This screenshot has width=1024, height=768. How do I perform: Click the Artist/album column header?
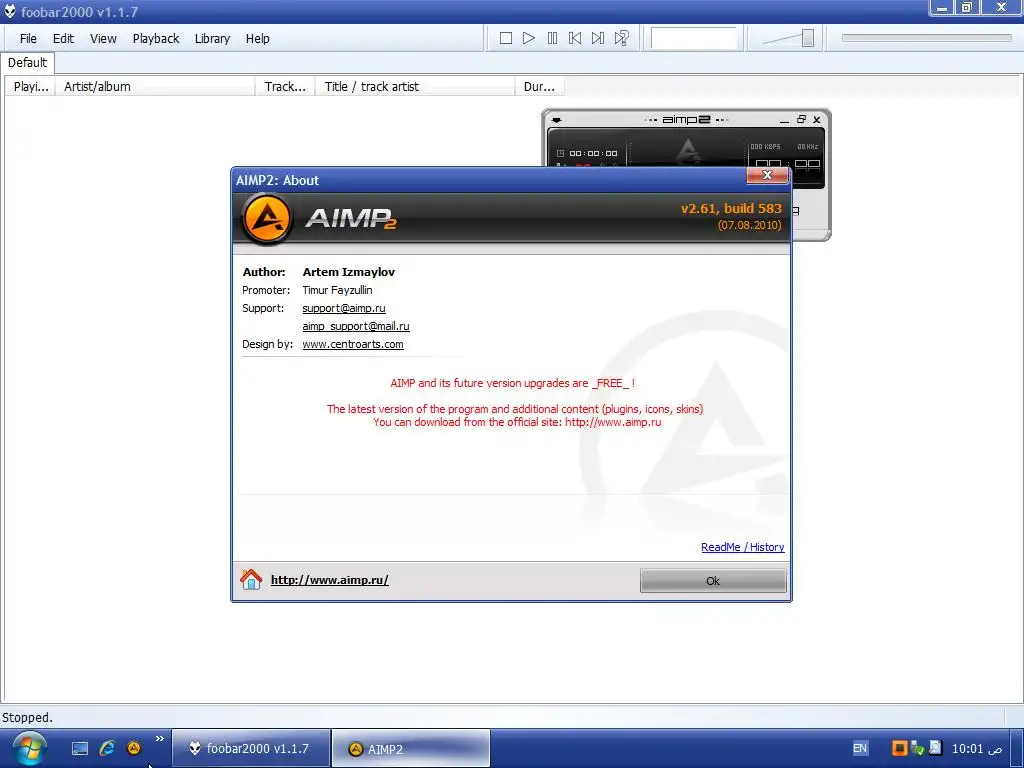(x=155, y=86)
